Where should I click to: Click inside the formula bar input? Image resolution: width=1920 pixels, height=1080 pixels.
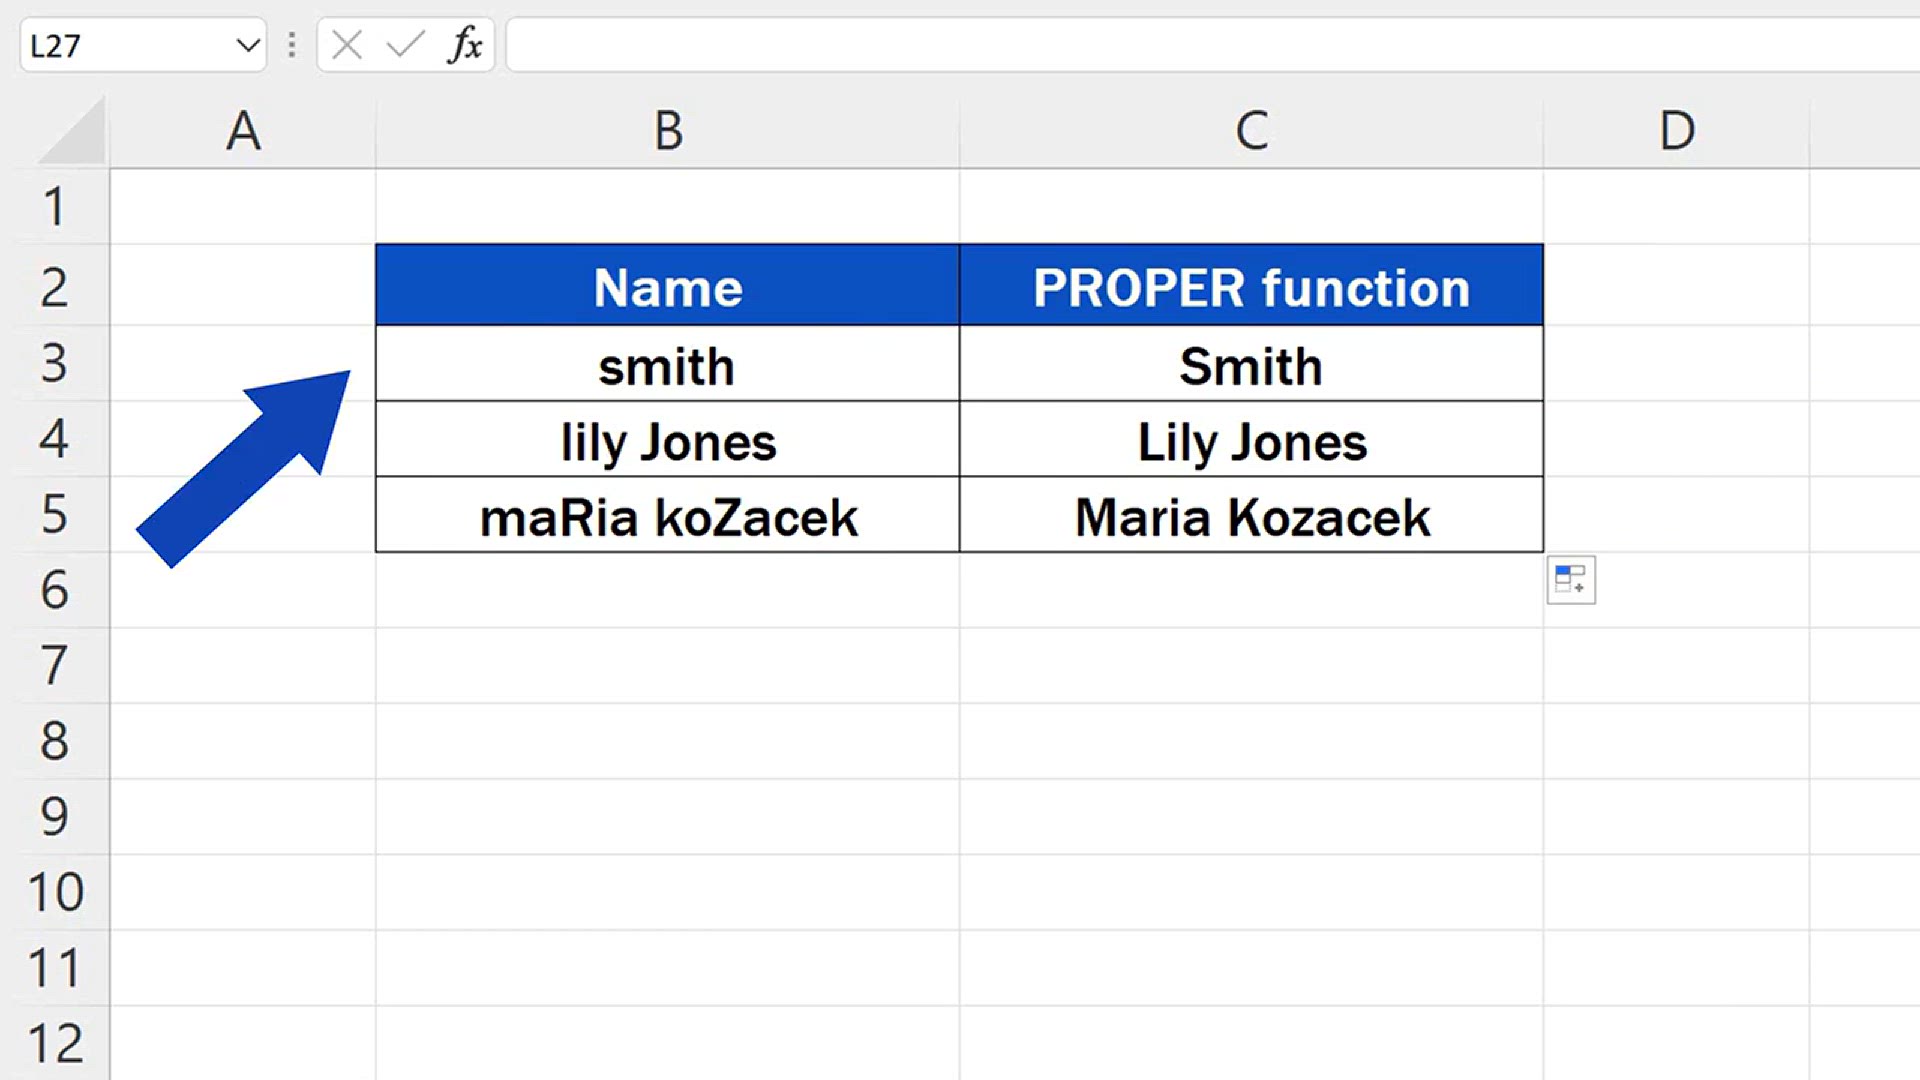[x=1200, y=45]
